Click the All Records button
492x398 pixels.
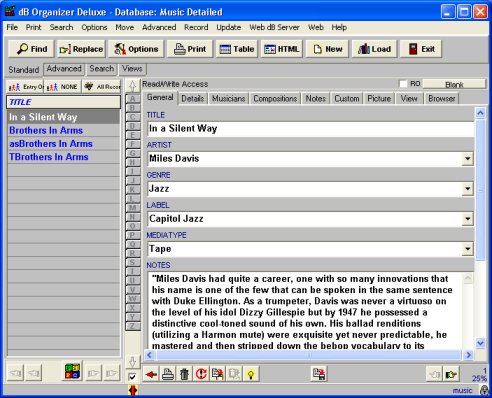[101, 87]
